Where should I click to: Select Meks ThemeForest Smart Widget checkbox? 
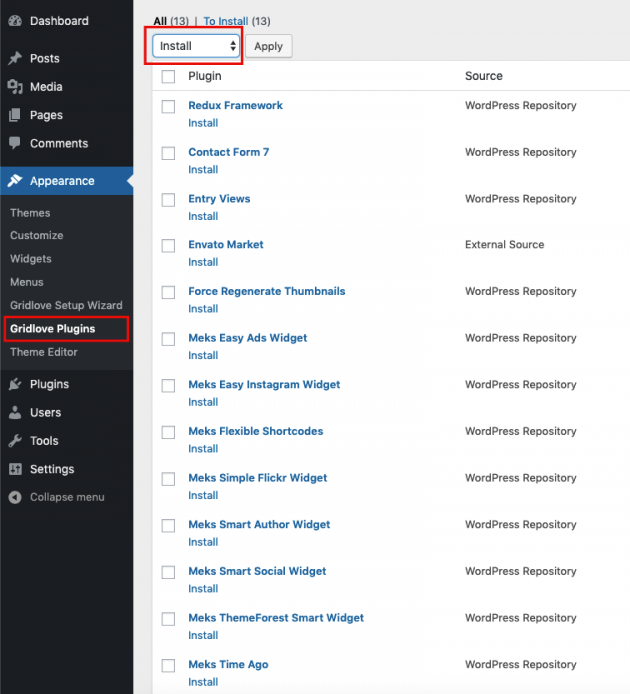click(x=168, y=619)
